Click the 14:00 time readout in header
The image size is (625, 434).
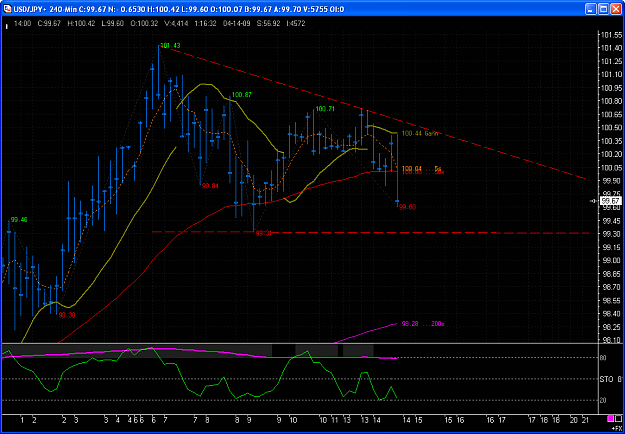click(23, 24)
